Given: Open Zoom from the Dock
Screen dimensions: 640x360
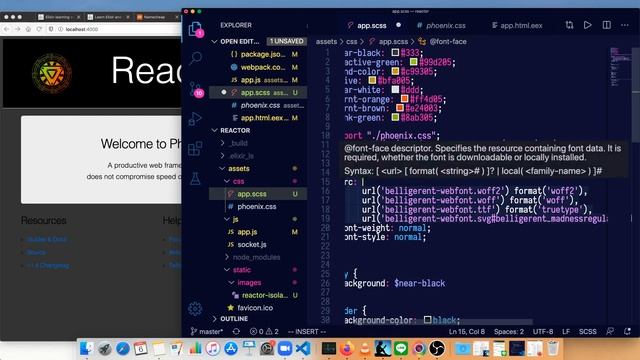Looking at the screenshot, I should (x=285, y=349).
